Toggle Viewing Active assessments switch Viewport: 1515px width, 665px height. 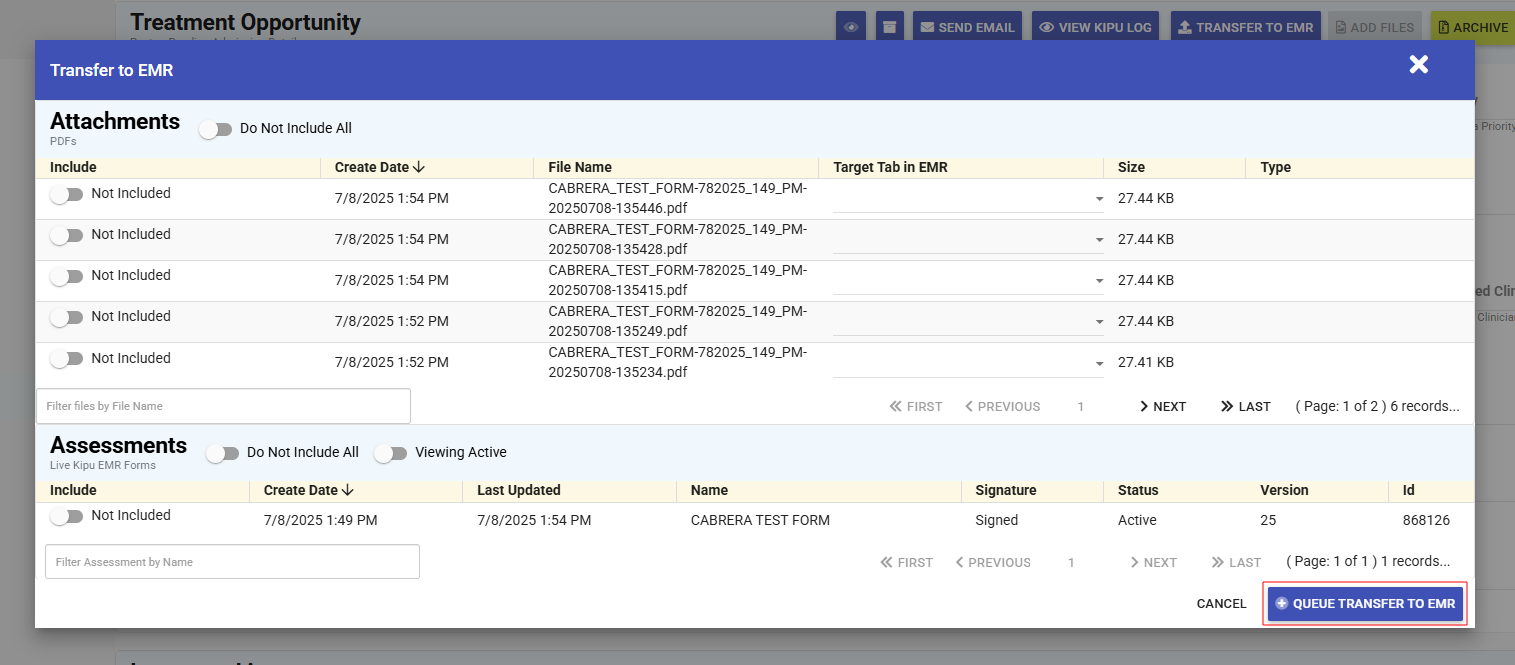pos(390,453)
